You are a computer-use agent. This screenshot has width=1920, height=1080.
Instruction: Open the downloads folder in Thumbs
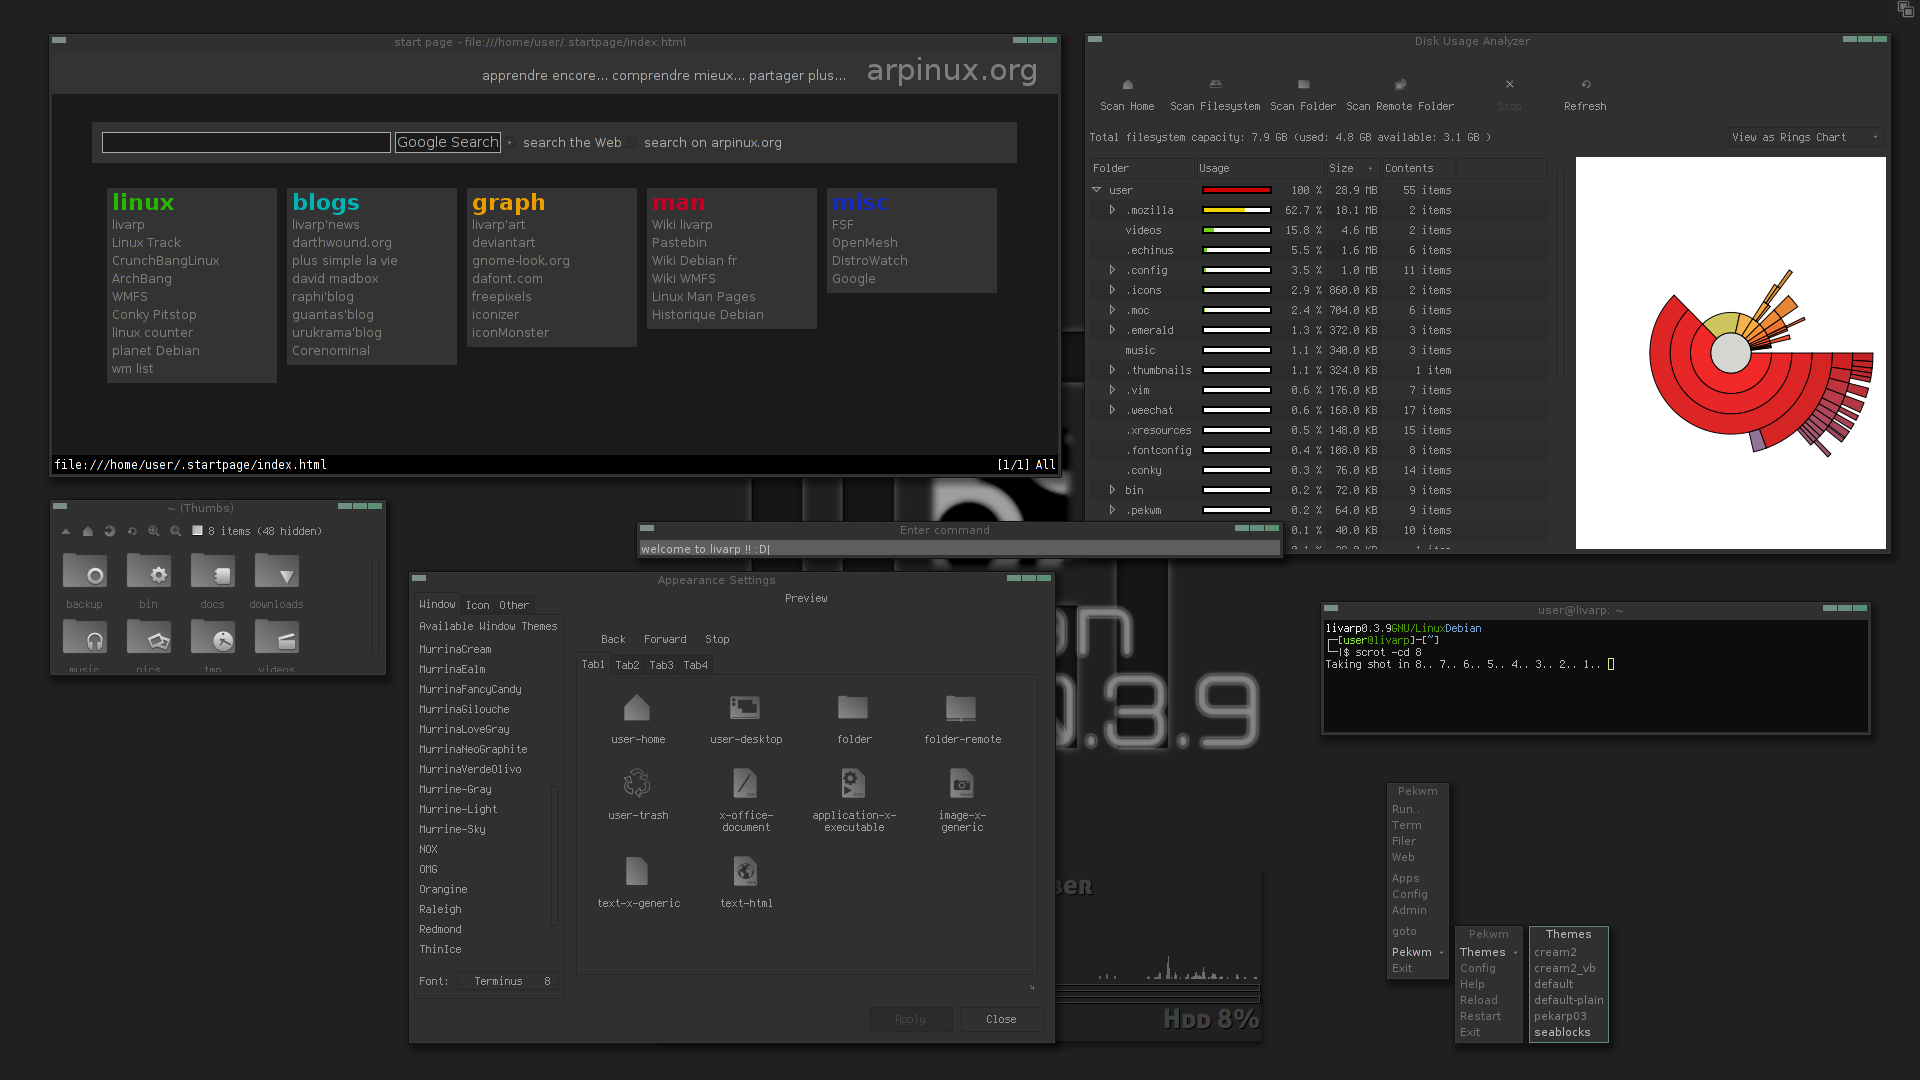pyautogui.click(x=277, y=571)
